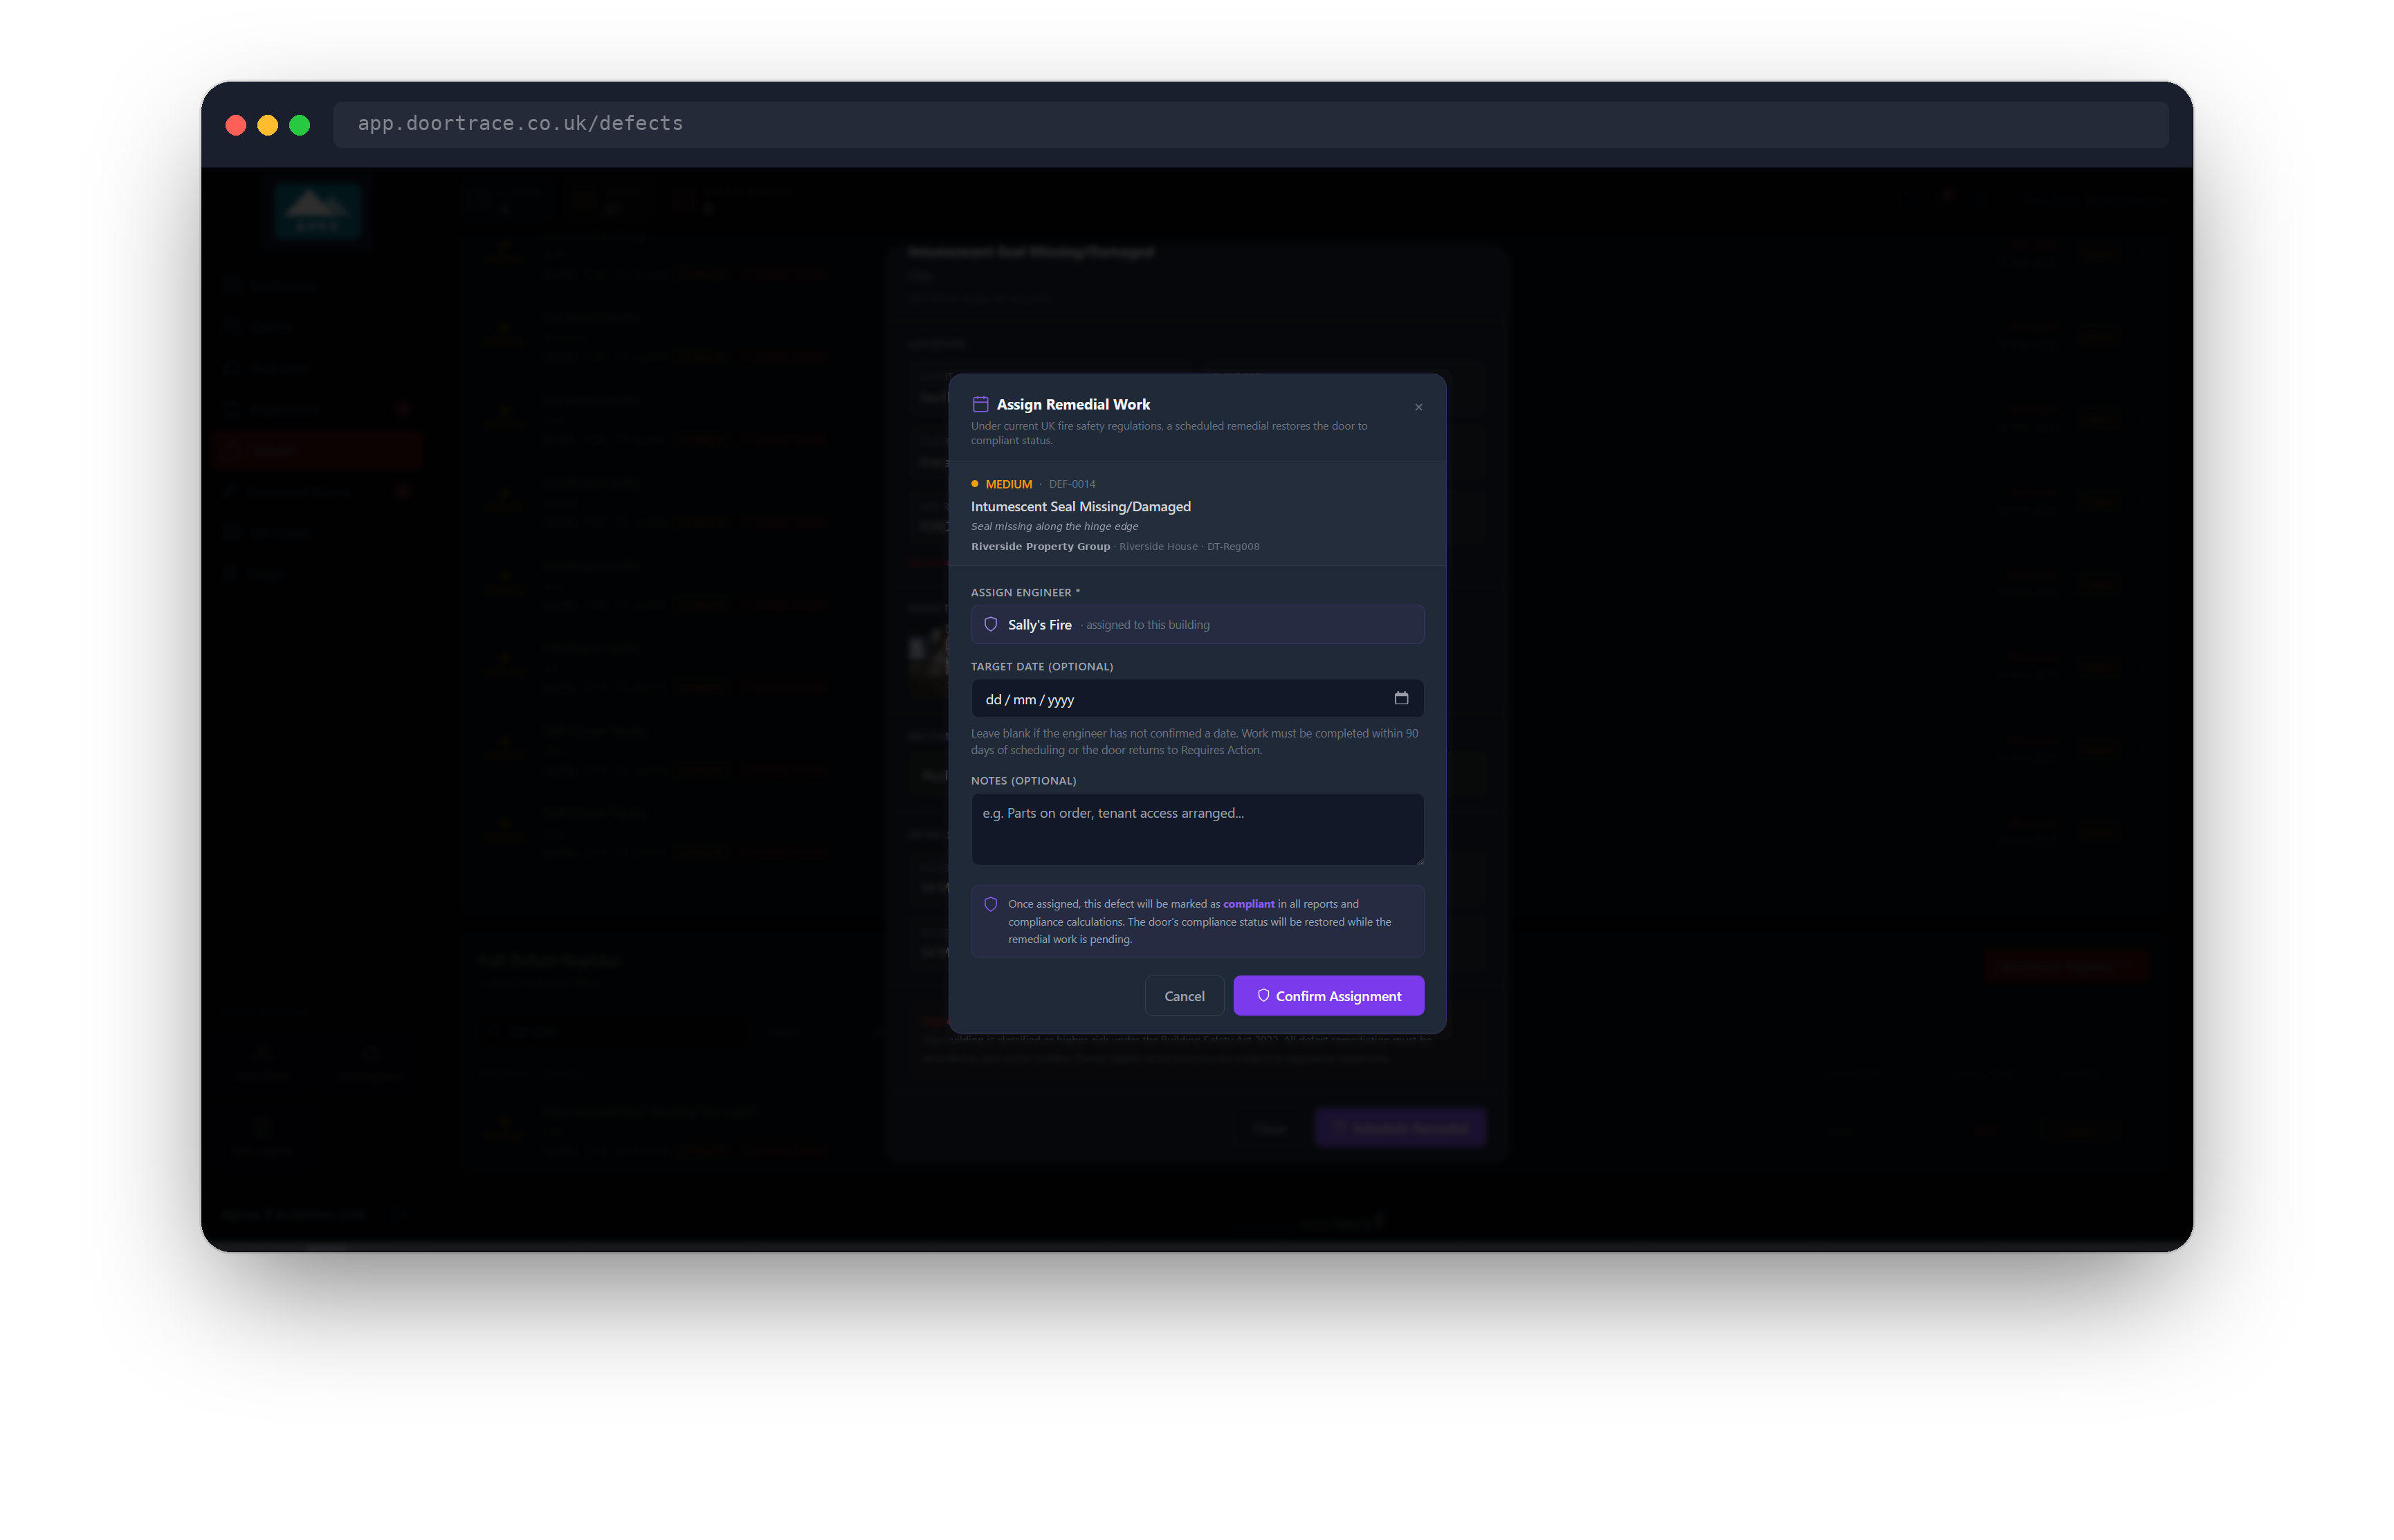The height and width of the screenshot is (1540, 2394).
Task: Close the Assign Remedial Work dialog
Action: point(1418,407)
